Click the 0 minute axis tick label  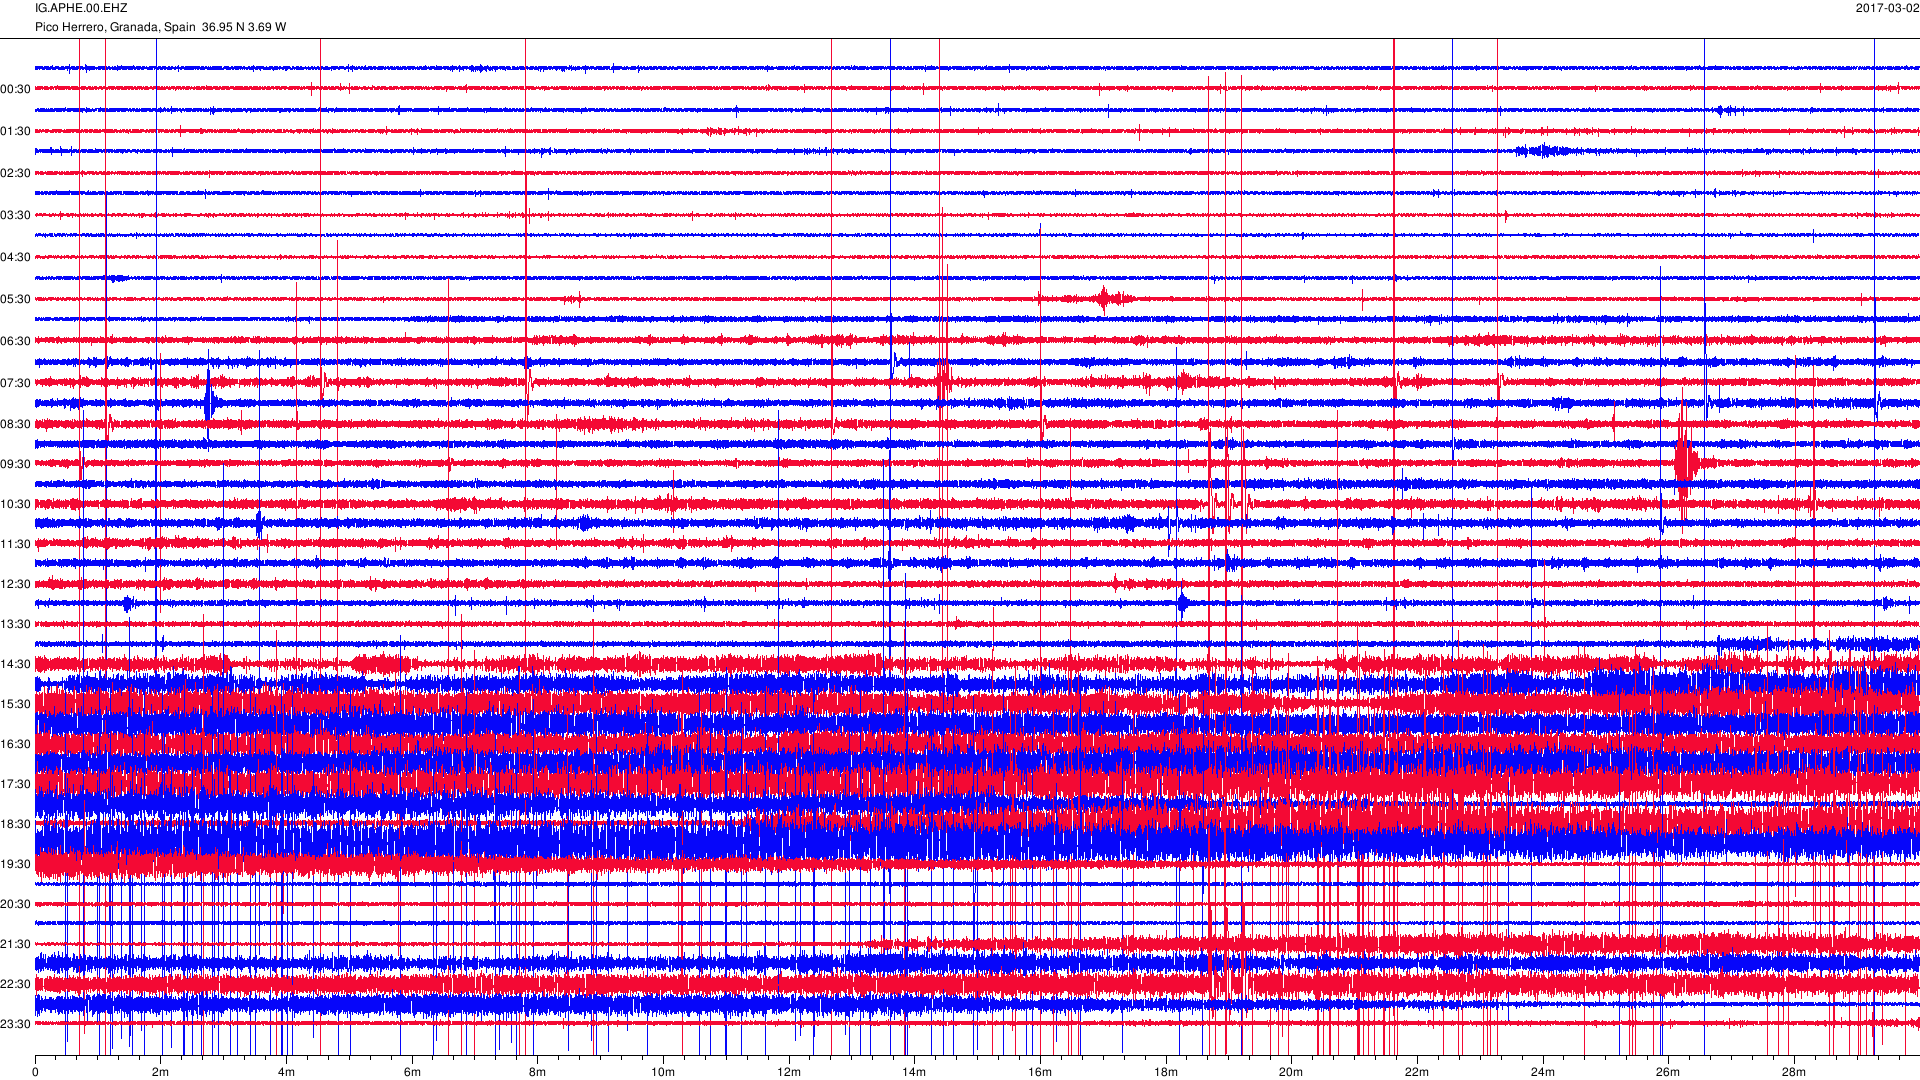pyautogui.click(x=35, y=1072)
